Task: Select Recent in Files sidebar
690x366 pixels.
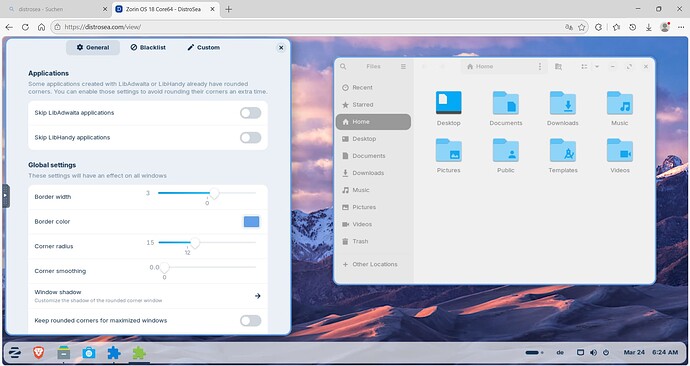Action: coord(374,88)
